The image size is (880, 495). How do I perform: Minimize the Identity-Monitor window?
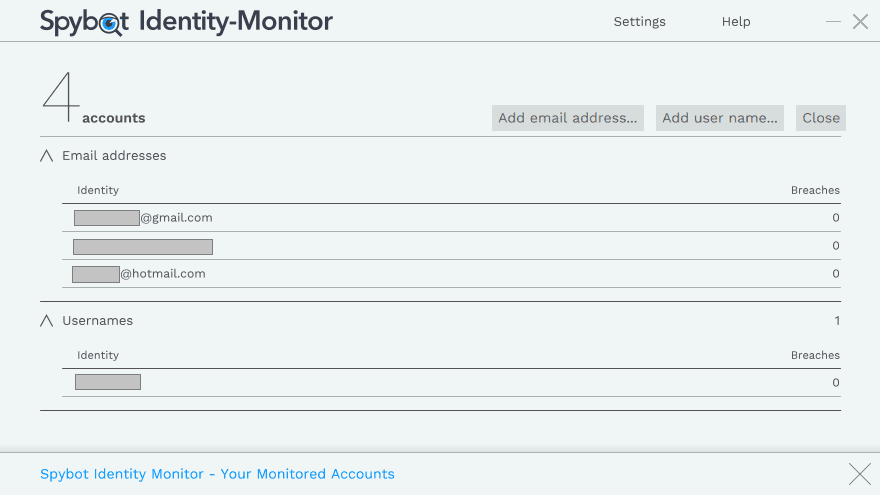click(833, 22)
